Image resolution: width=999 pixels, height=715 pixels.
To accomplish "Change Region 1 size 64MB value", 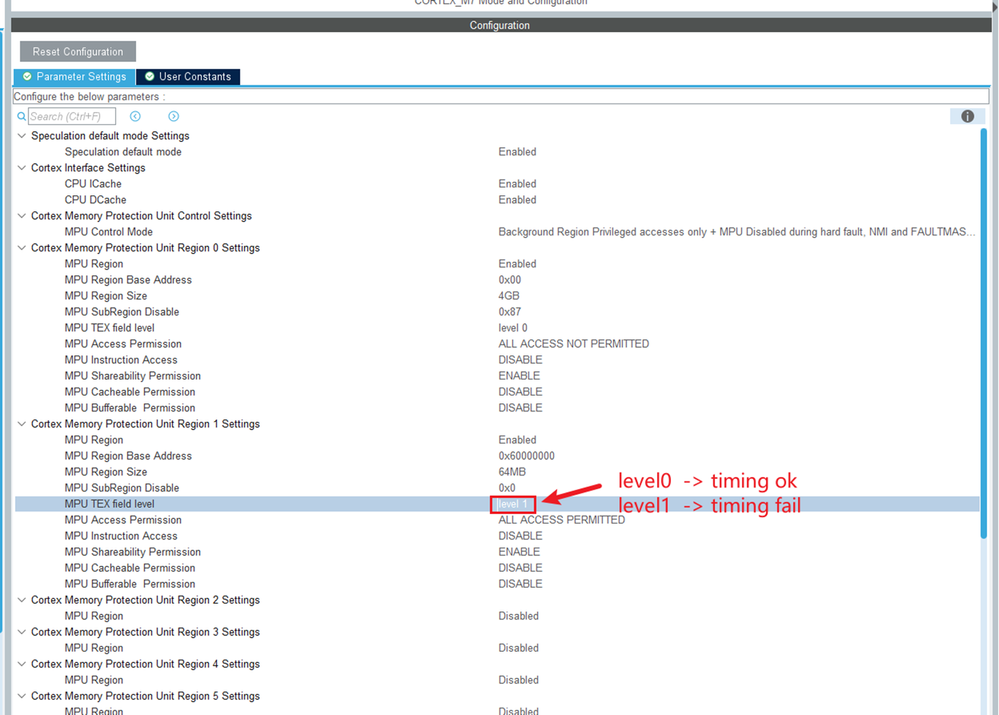I will pos(512,472).
